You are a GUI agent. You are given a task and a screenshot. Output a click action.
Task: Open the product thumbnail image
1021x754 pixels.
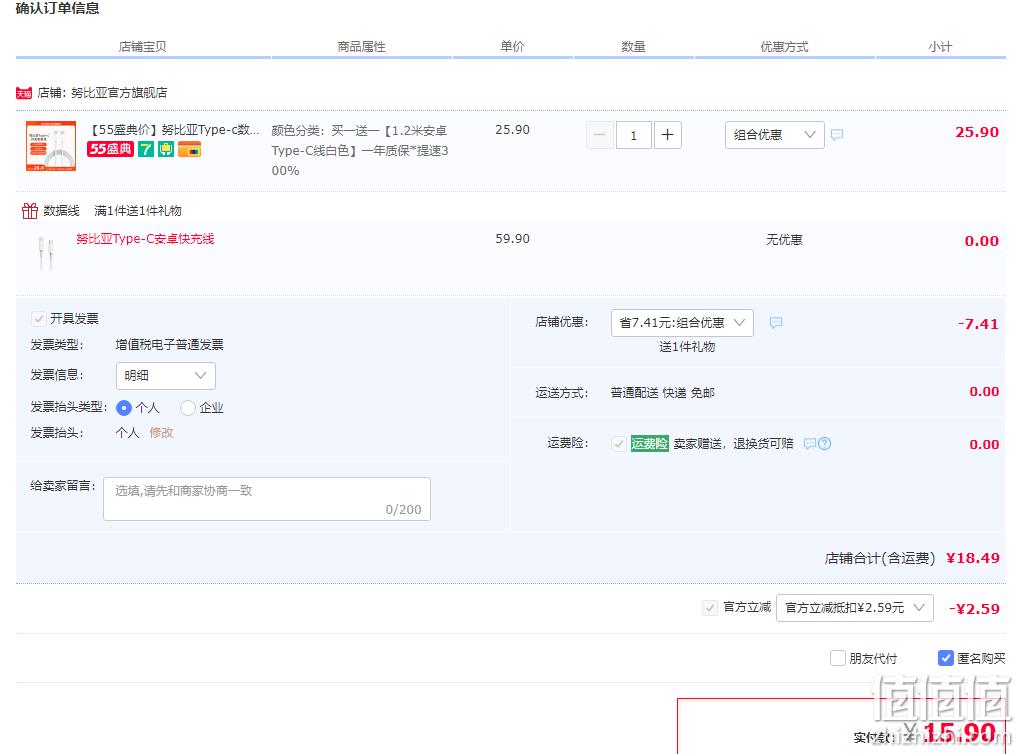tap(51, 146)
